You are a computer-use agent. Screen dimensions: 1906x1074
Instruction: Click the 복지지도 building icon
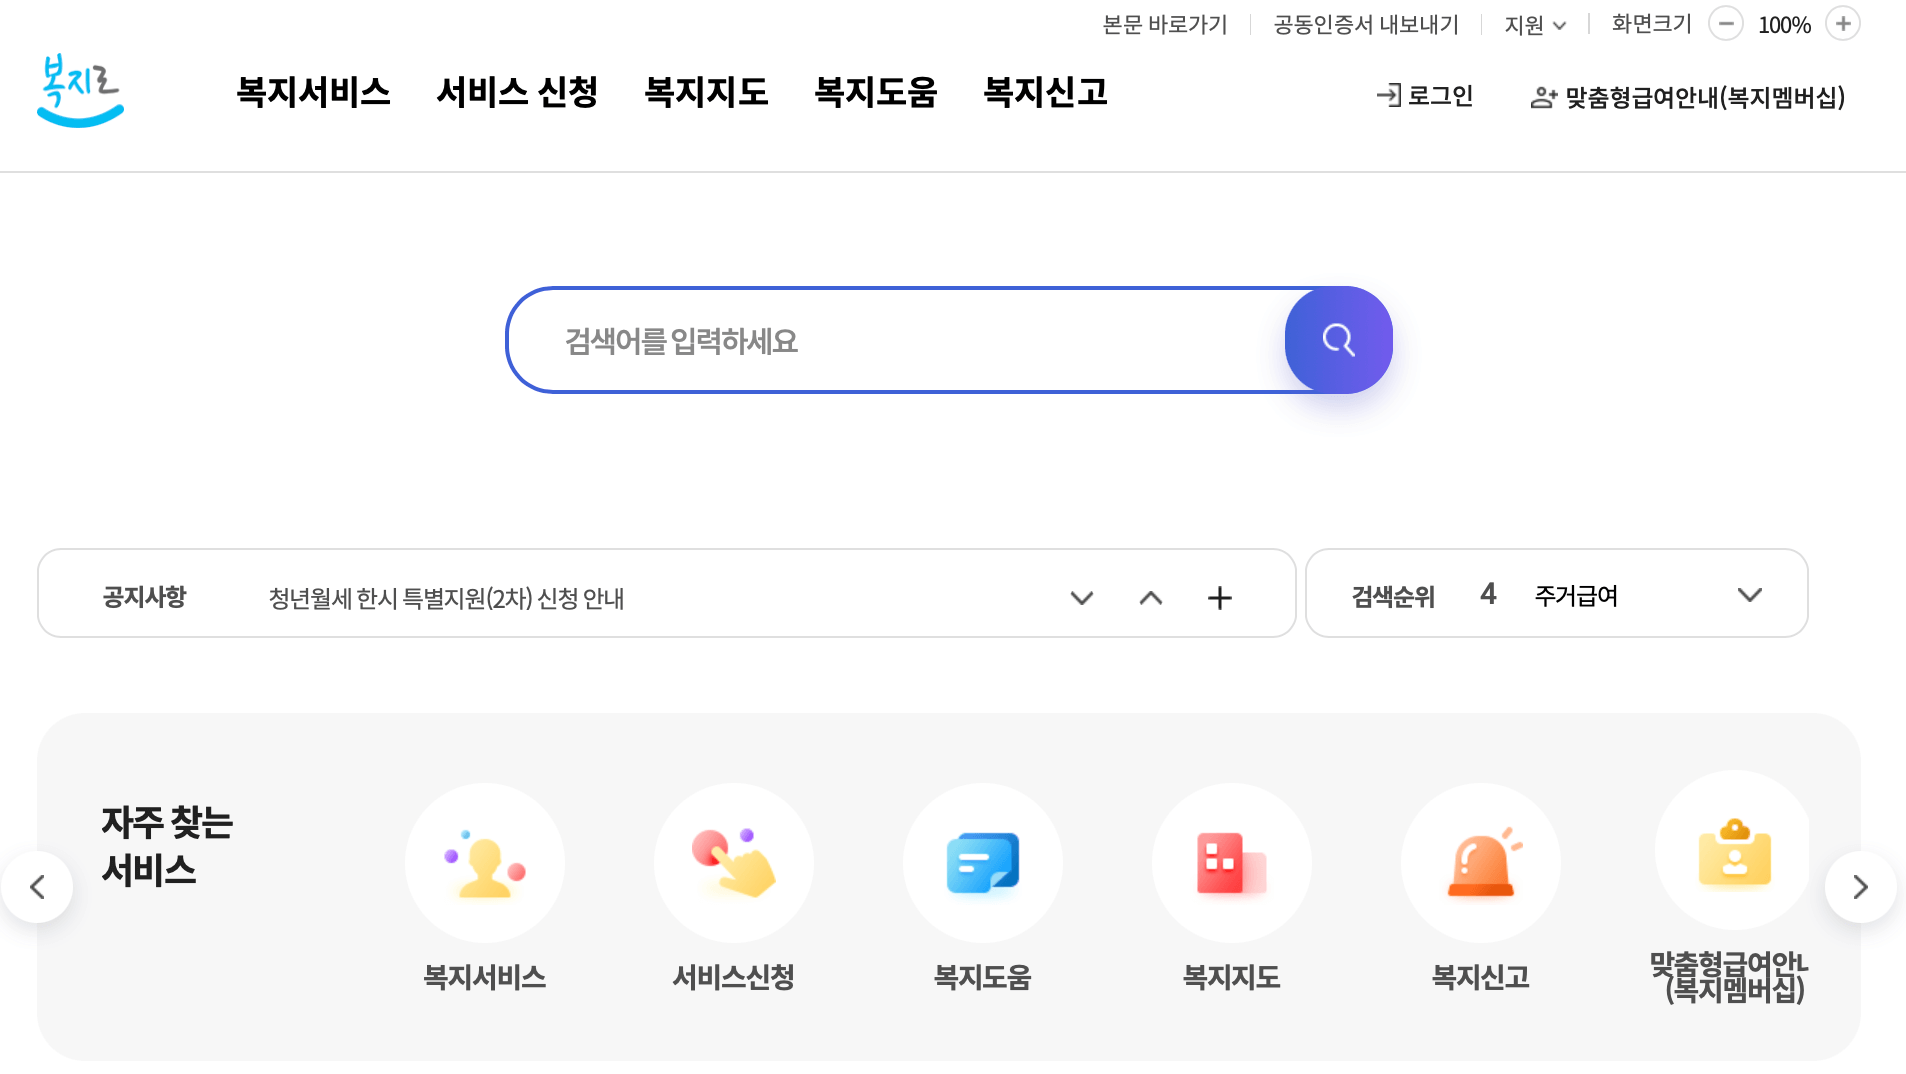tap(1231, 862)
